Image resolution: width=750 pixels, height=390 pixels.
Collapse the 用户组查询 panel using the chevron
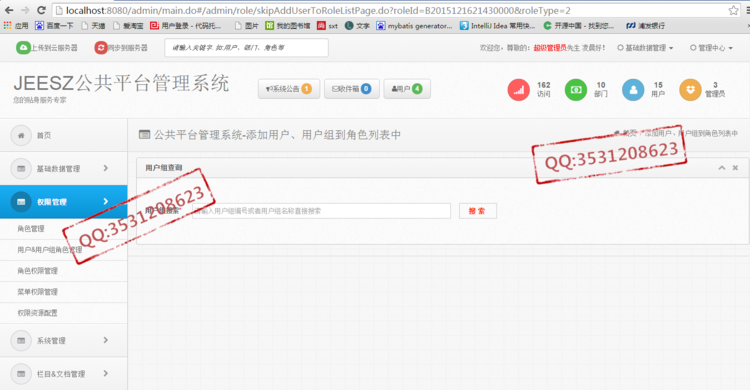point(722,167)
